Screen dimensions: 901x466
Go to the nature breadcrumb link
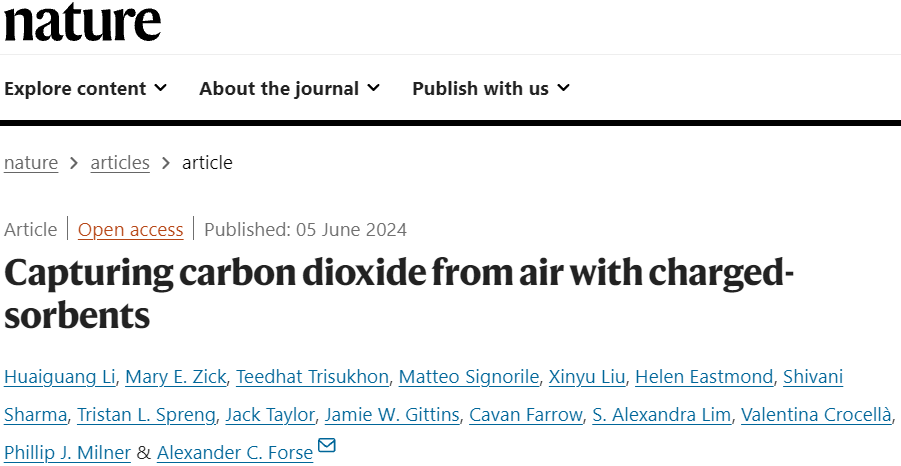pyautogui.click(x=31, y=163)
